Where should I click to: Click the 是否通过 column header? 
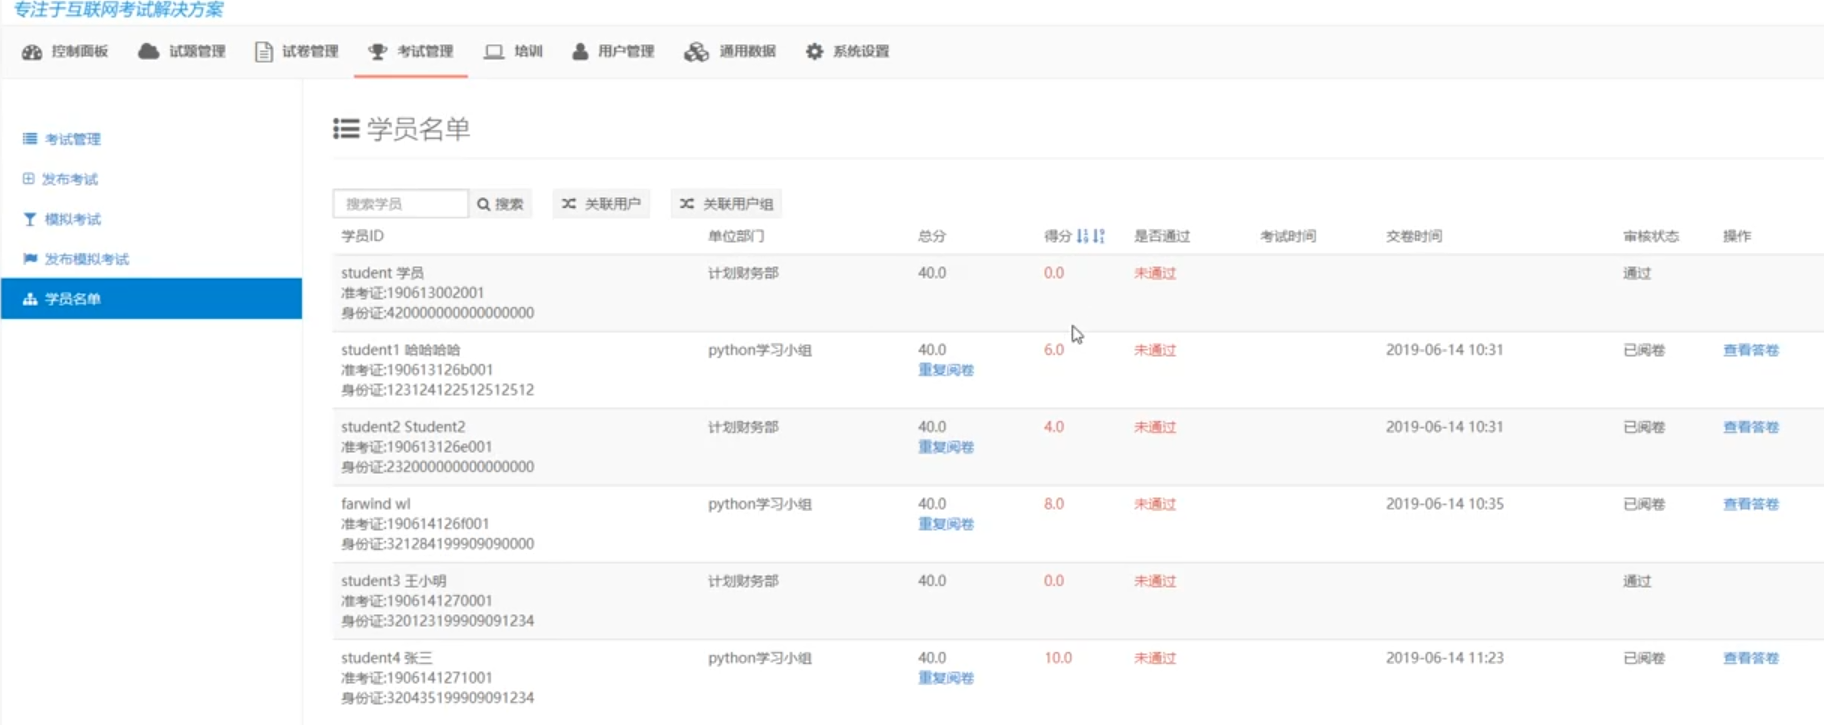[x=1162, y=236]
